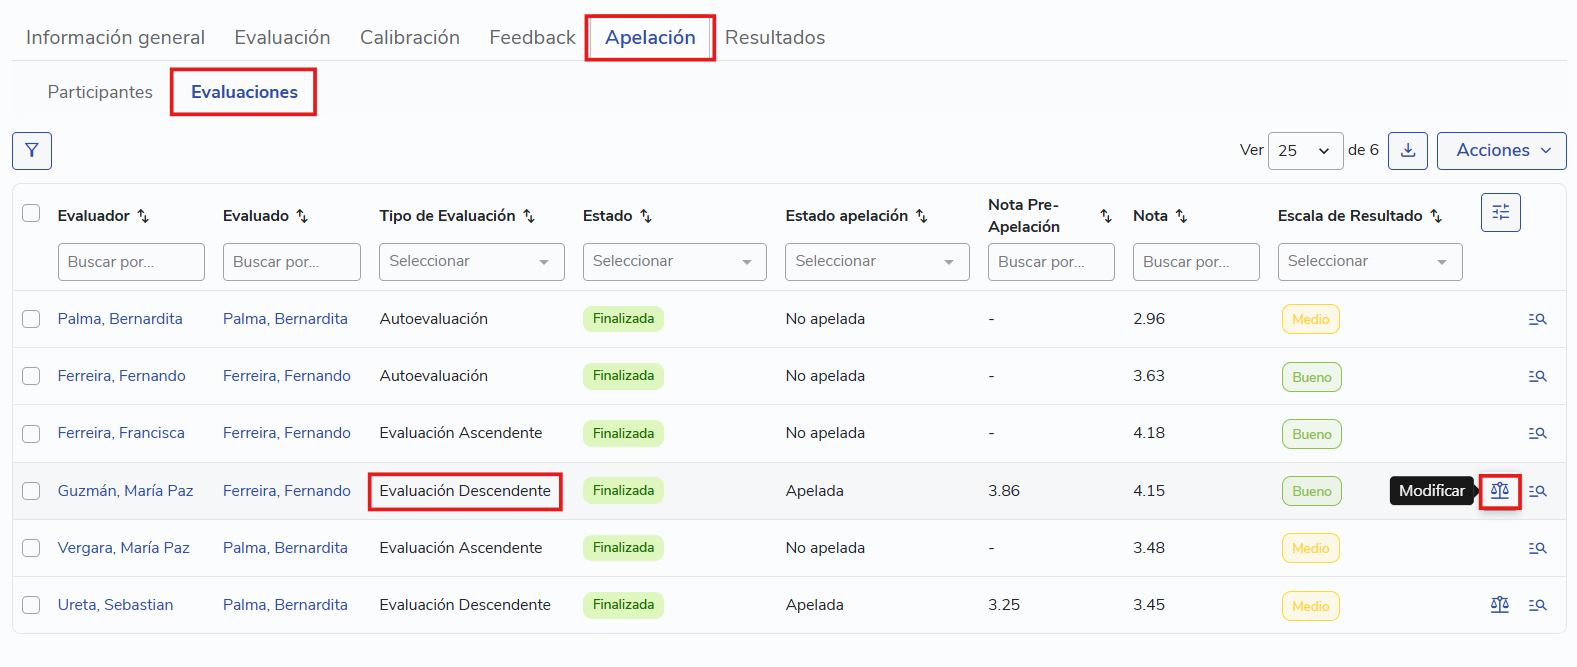1577x667 pixels.
Task: Click scale Modificar icon in Guzmán row
Action: pyautogui.click(x=1499, y=491)
